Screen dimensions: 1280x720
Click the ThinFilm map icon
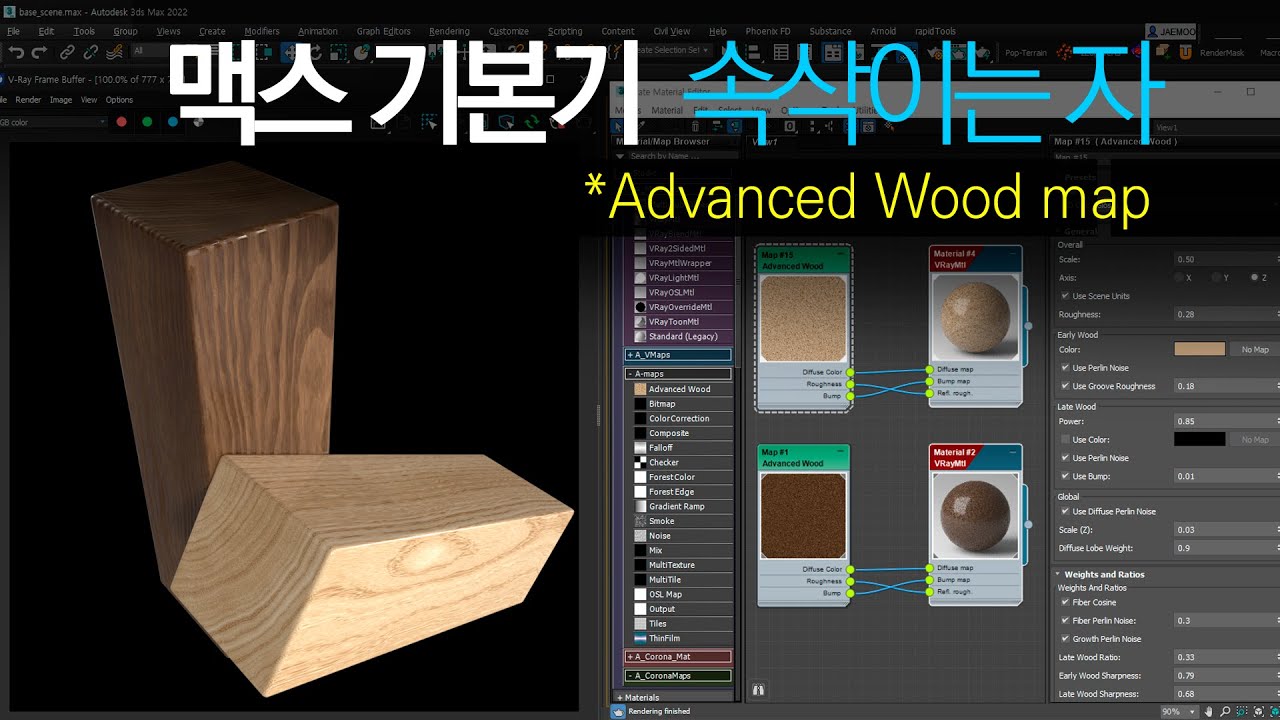coord(640,638)
